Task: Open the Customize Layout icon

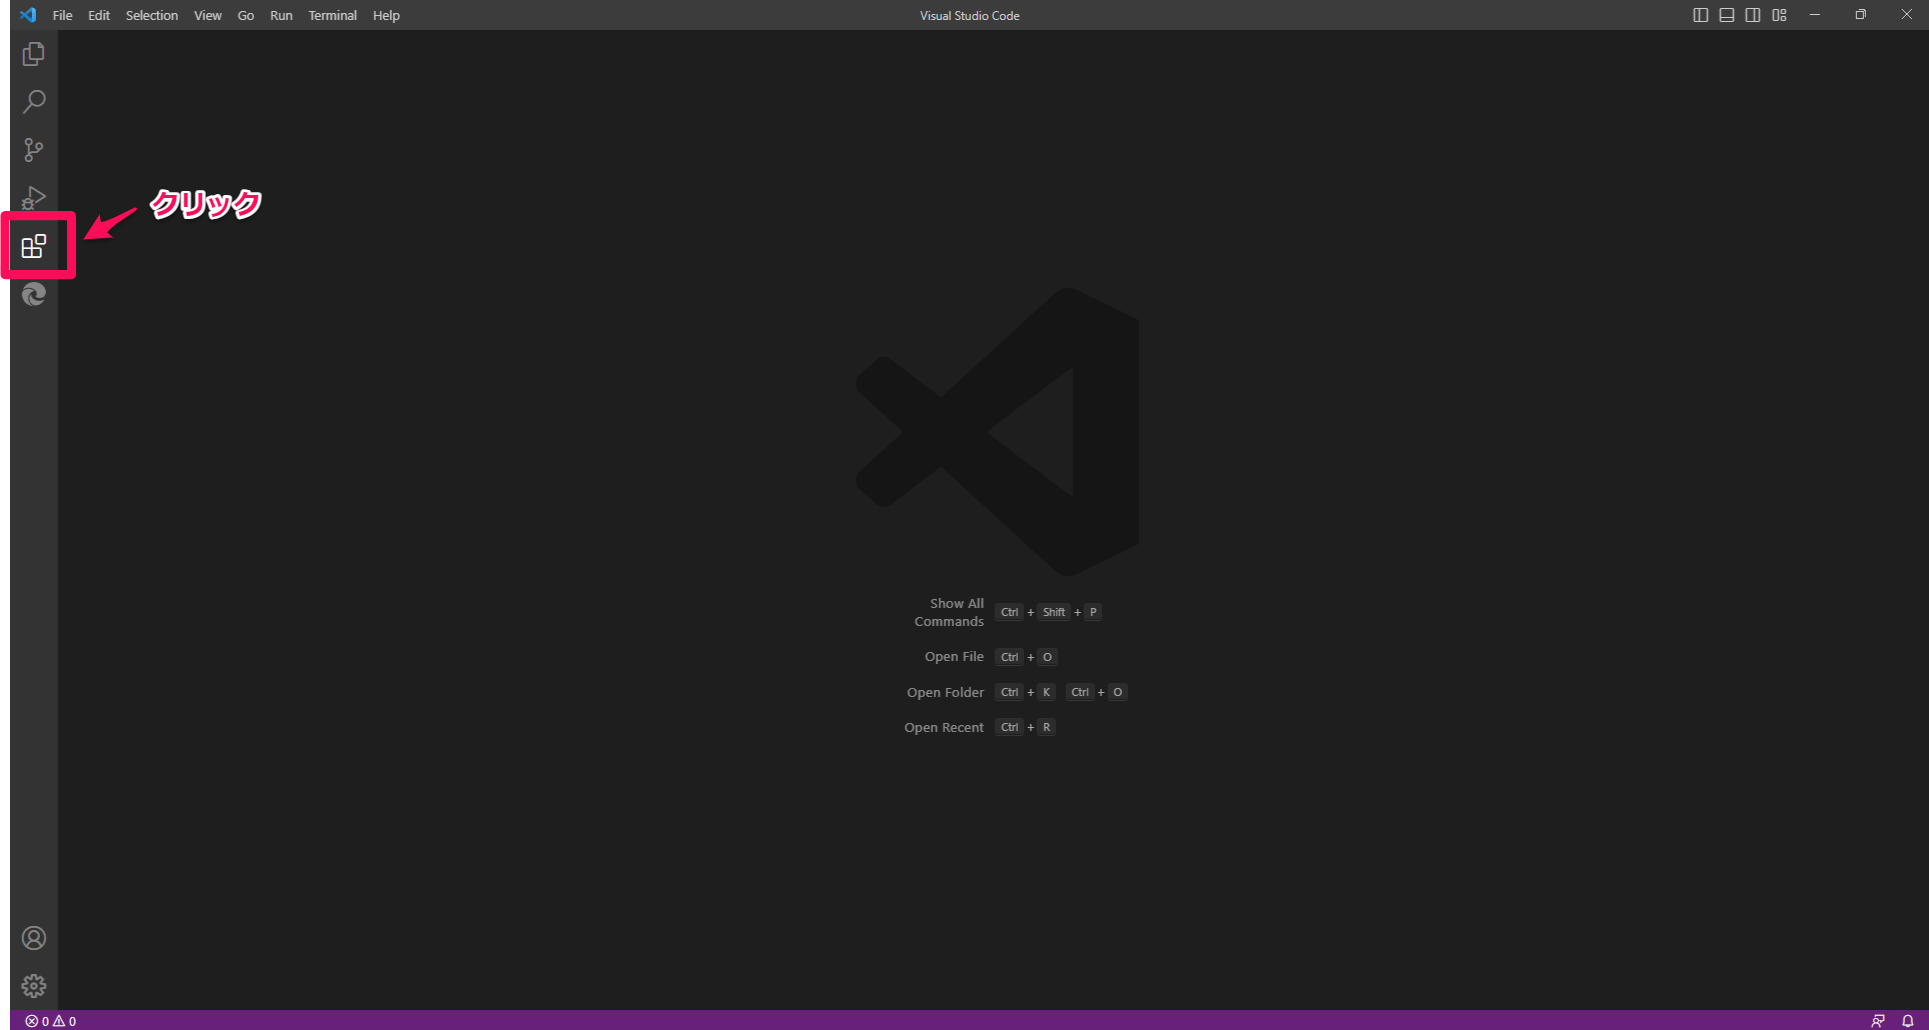Action: [x=1779, y=15]
